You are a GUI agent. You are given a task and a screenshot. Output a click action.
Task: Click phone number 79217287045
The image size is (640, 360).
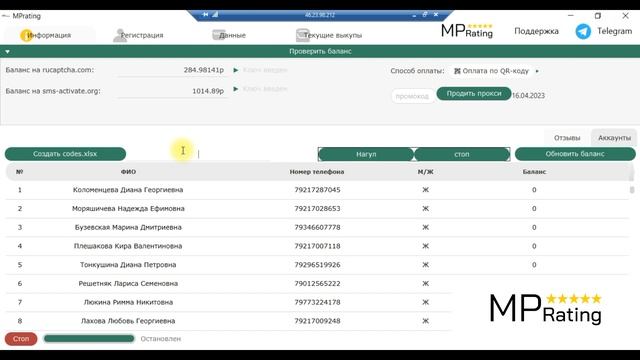pyautogui.click(x=317, y=190)
